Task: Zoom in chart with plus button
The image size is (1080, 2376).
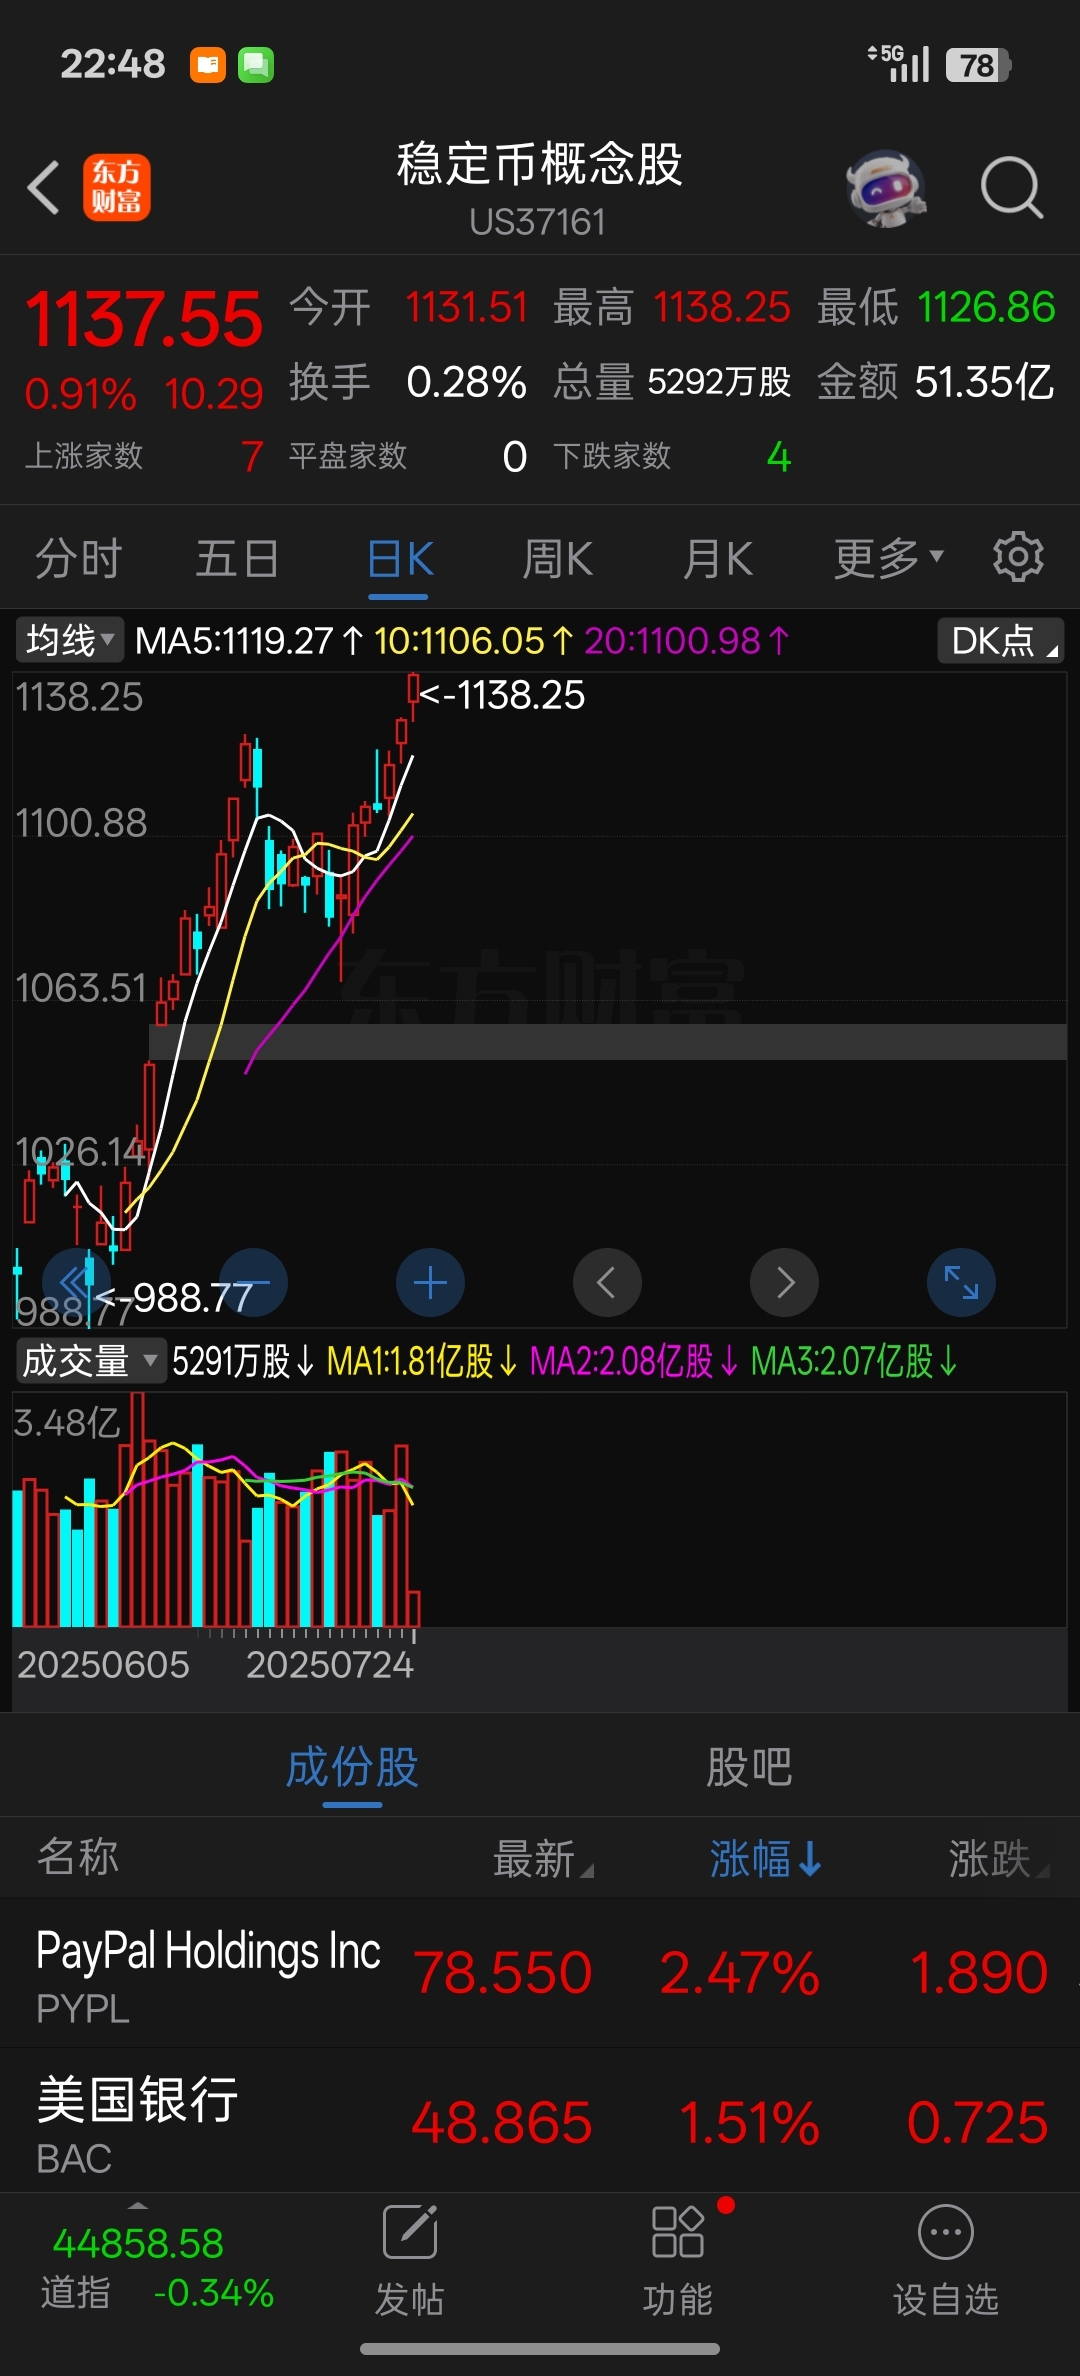Action: 430,1283
